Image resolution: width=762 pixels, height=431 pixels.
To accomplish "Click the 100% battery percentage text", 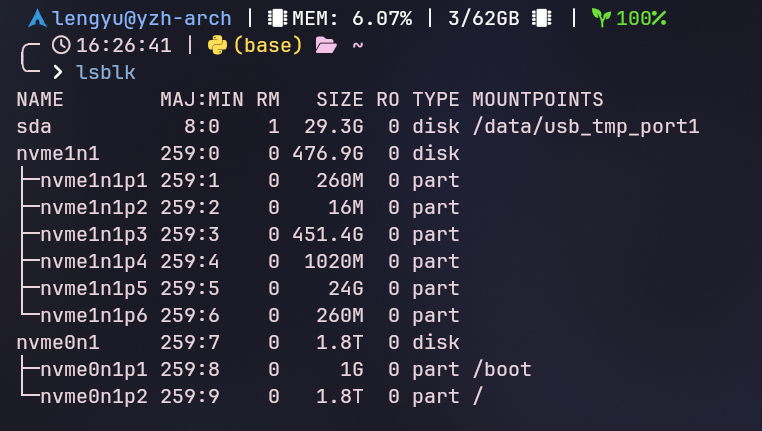I will 641,18.
